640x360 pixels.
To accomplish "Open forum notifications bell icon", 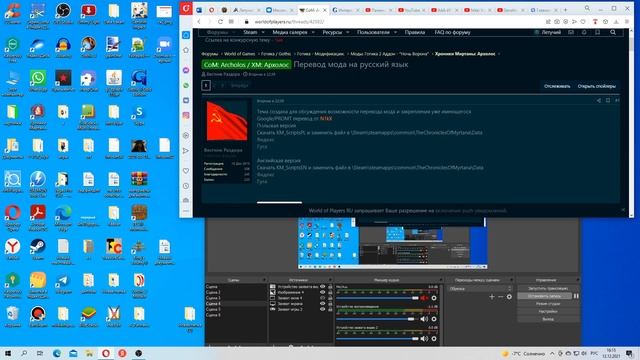I will tap(584, 32).
